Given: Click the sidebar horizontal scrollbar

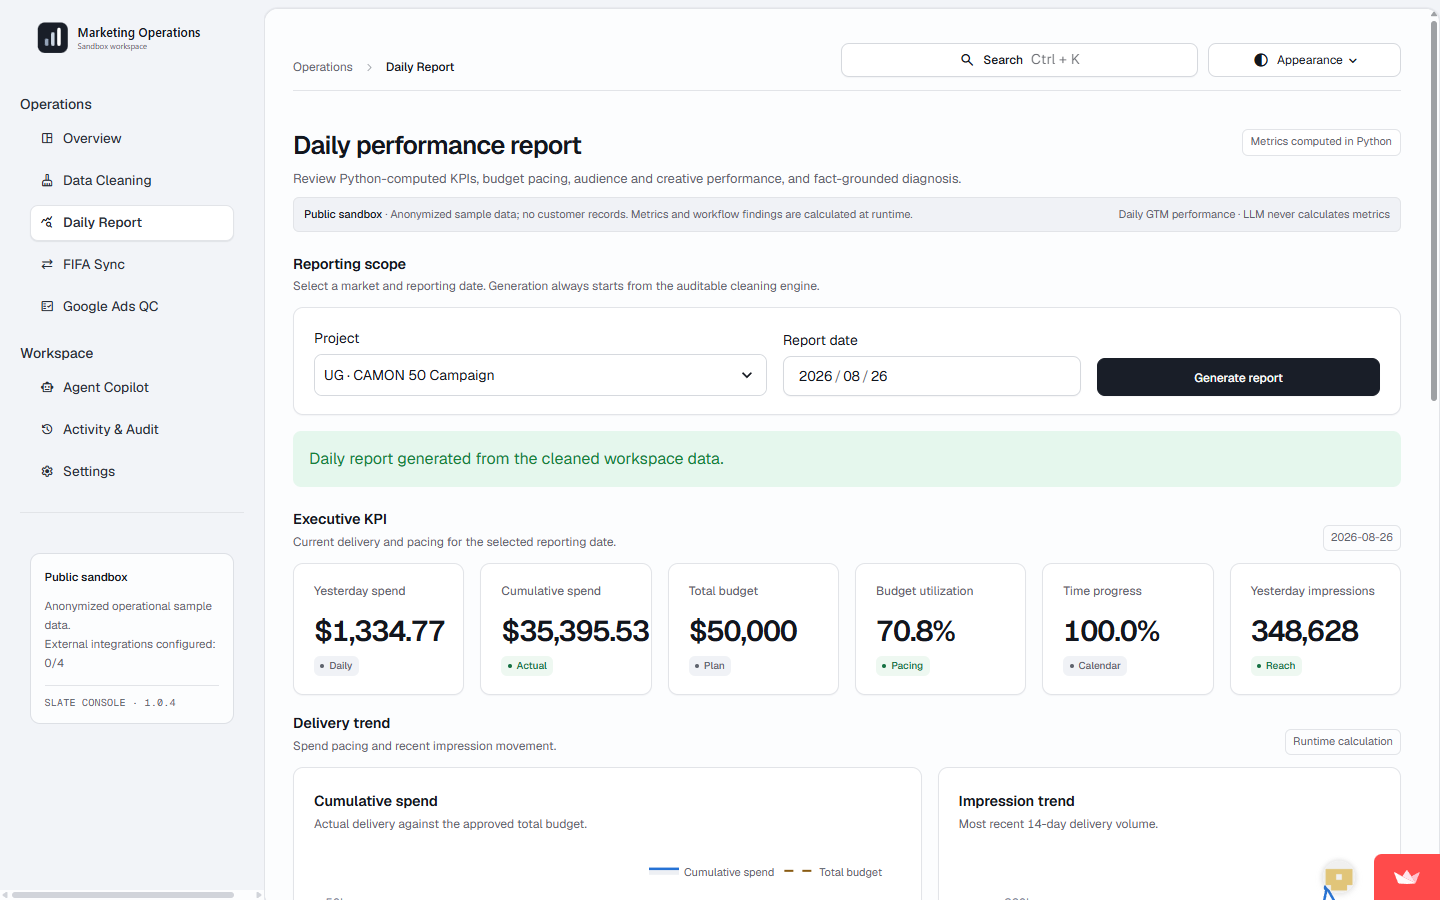Looking at the screenshot, I should (x=123, y=895).
